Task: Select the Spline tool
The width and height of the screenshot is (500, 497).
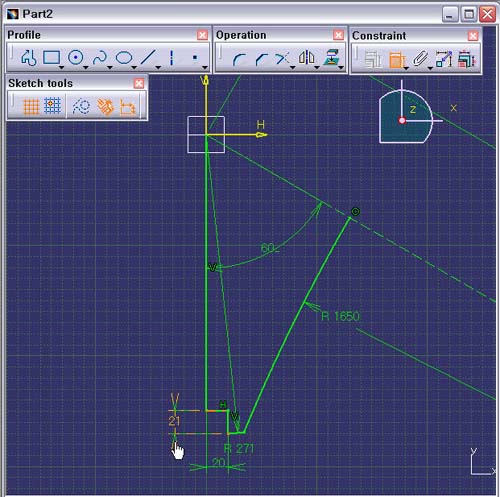Action: 100,58
